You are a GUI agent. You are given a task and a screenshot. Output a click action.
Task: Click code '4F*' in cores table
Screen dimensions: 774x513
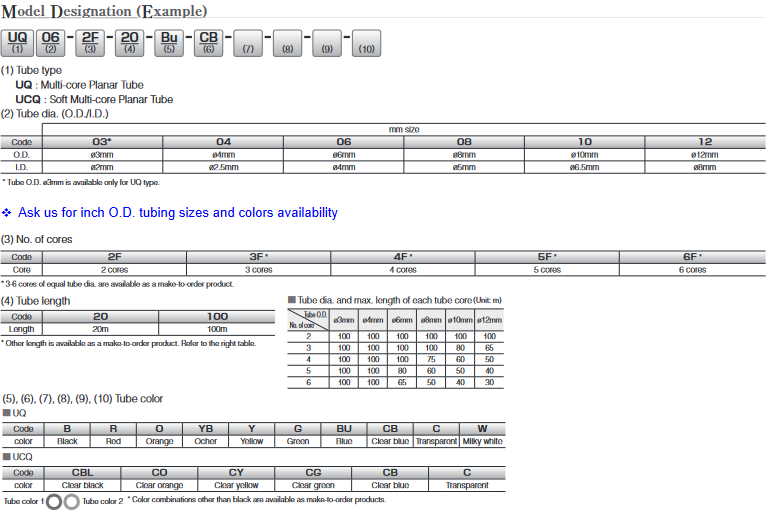pyautogui.click(x=403, y=257)
